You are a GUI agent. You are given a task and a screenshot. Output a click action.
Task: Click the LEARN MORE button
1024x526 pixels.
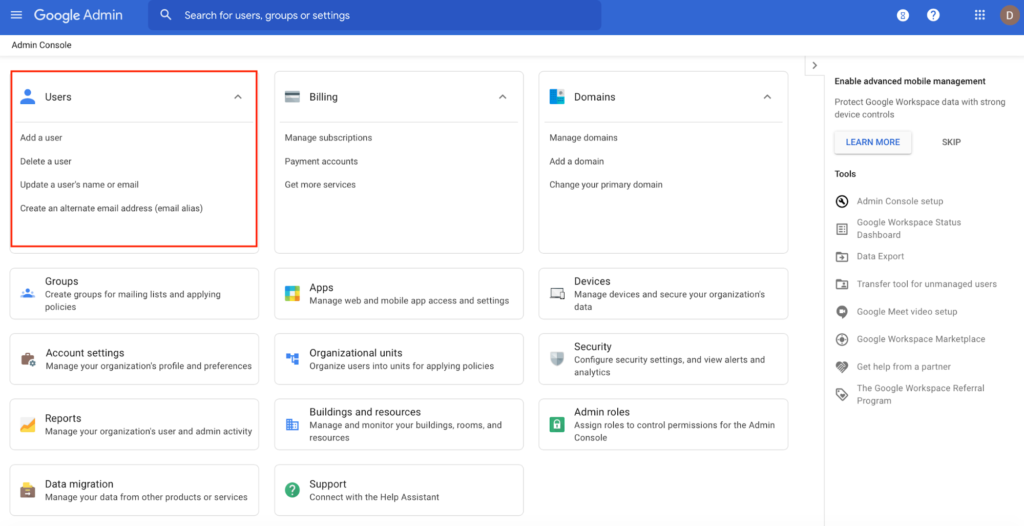(872, 142)
